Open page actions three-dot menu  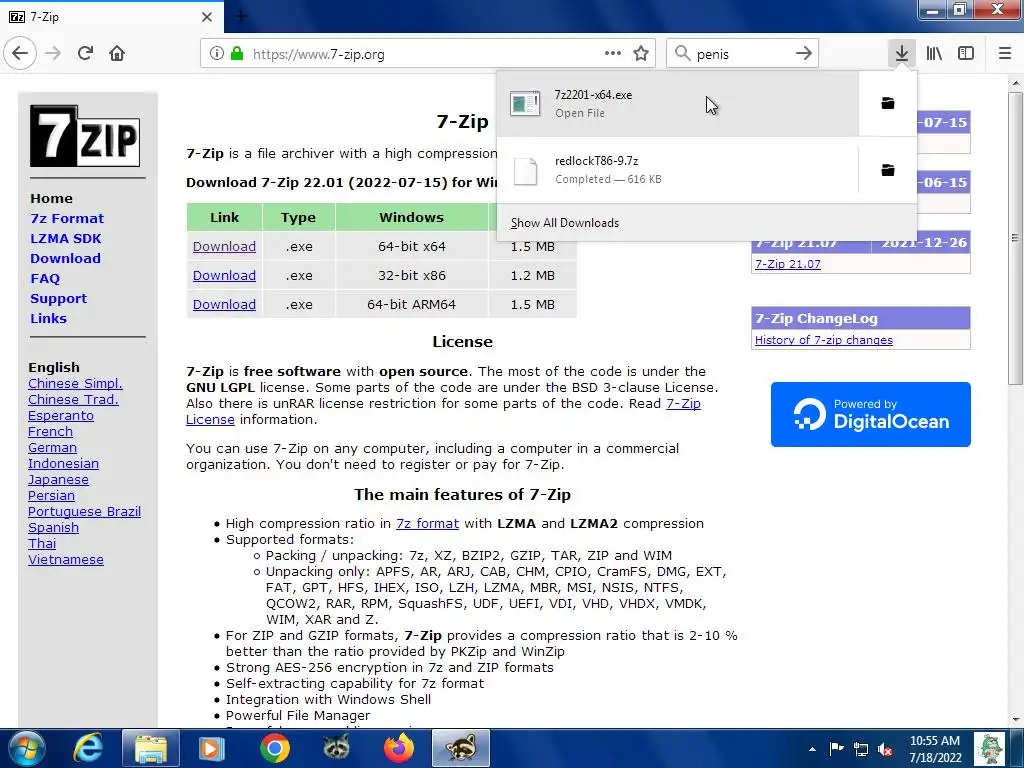coord(613,54)
